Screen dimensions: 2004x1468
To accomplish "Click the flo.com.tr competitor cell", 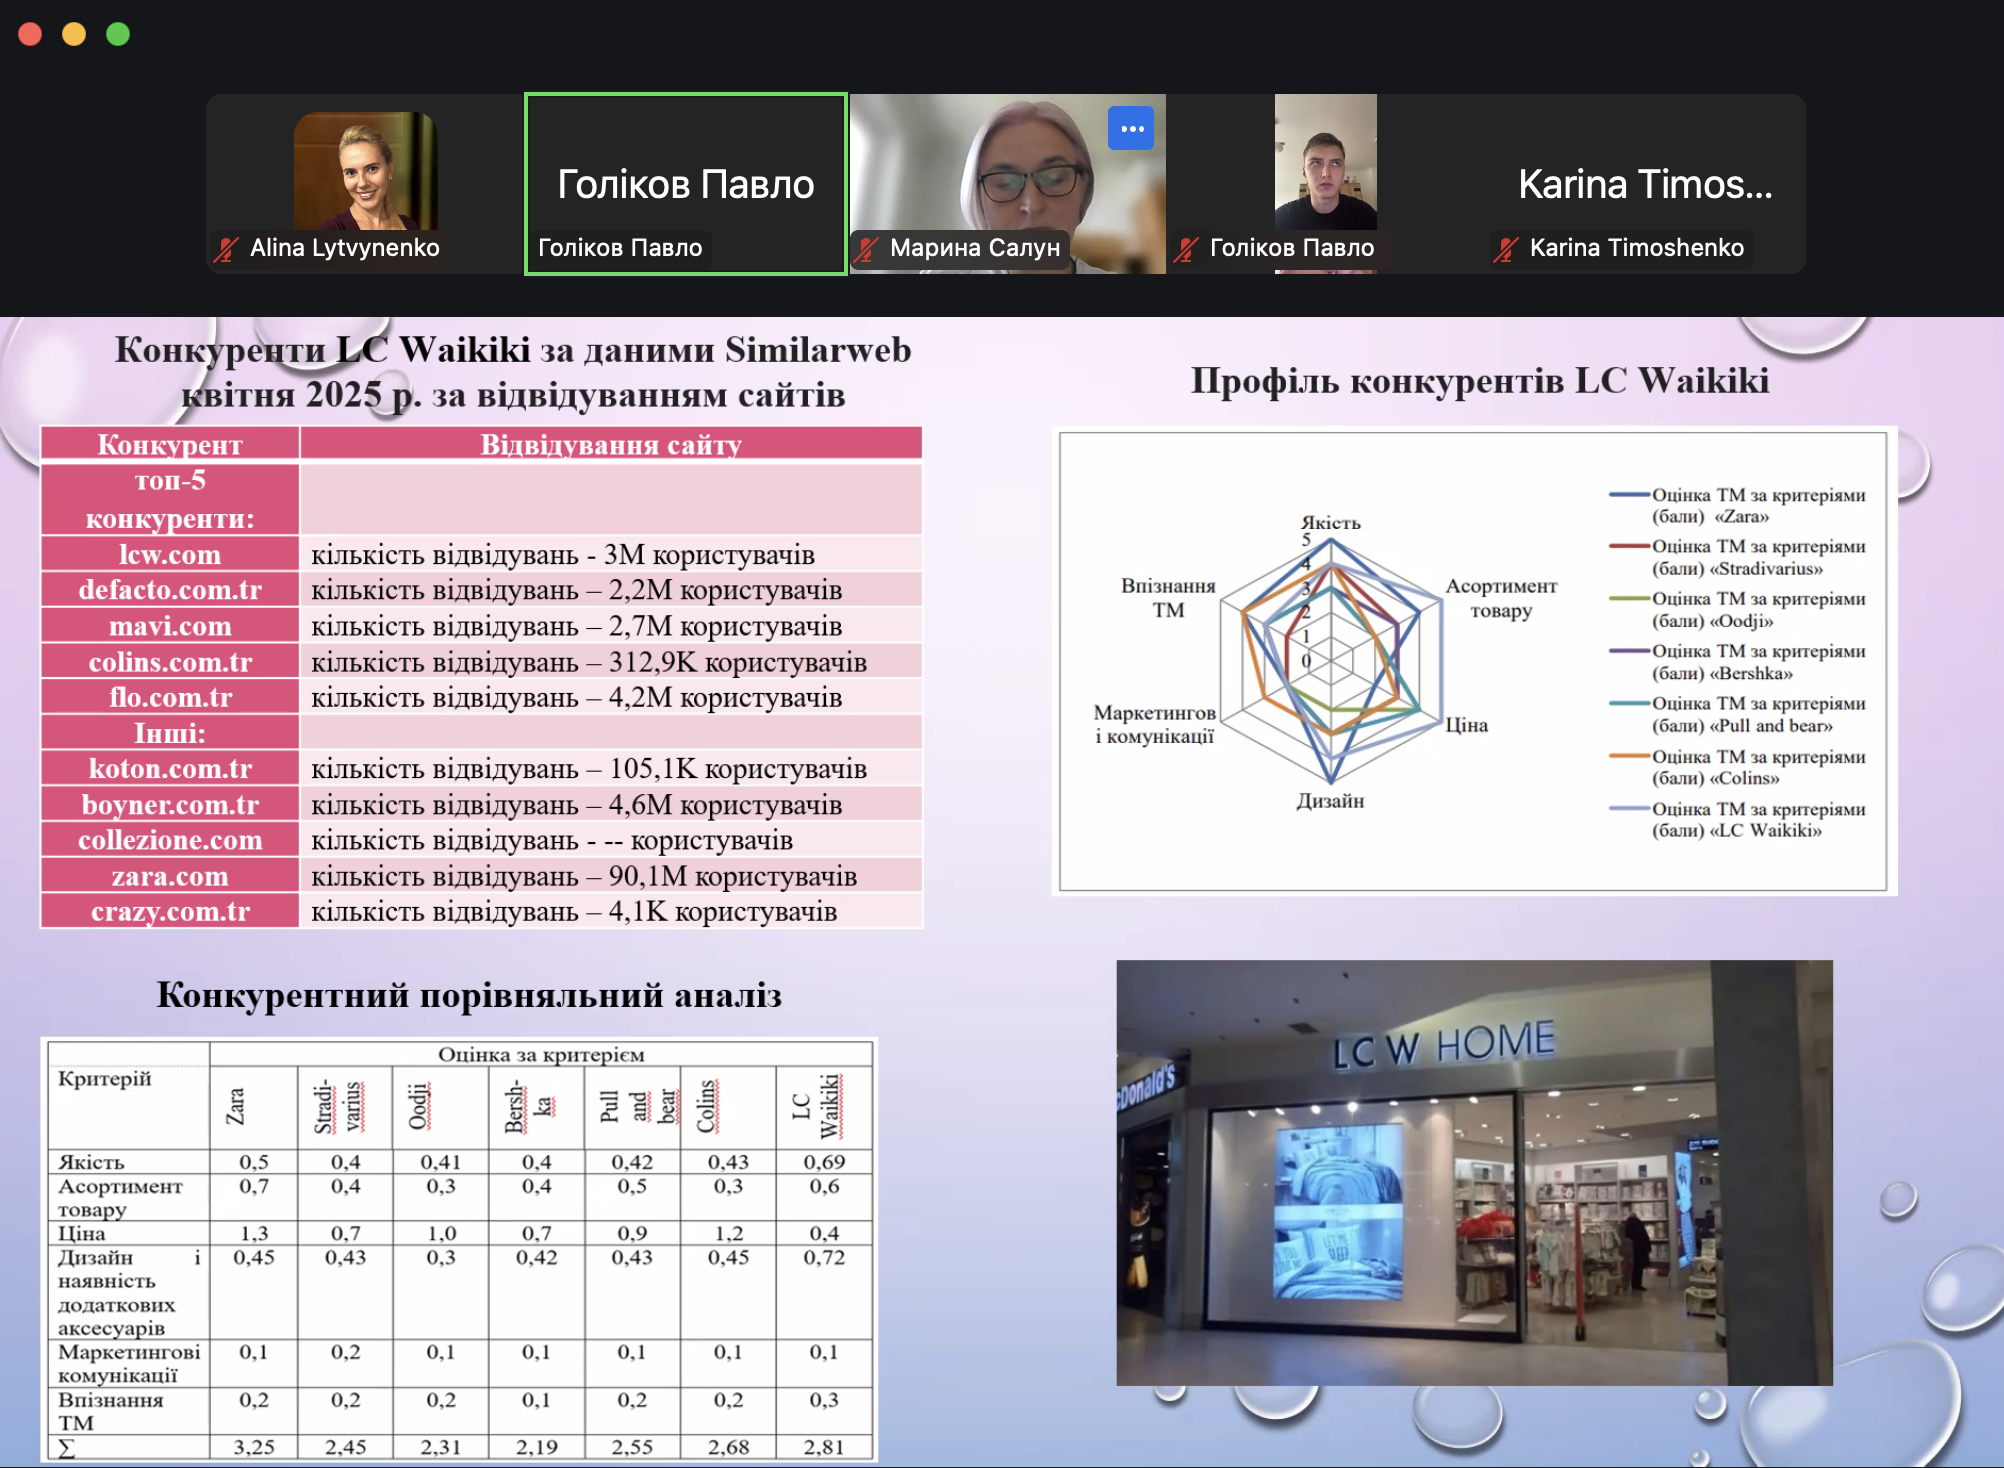I will 170,697.
